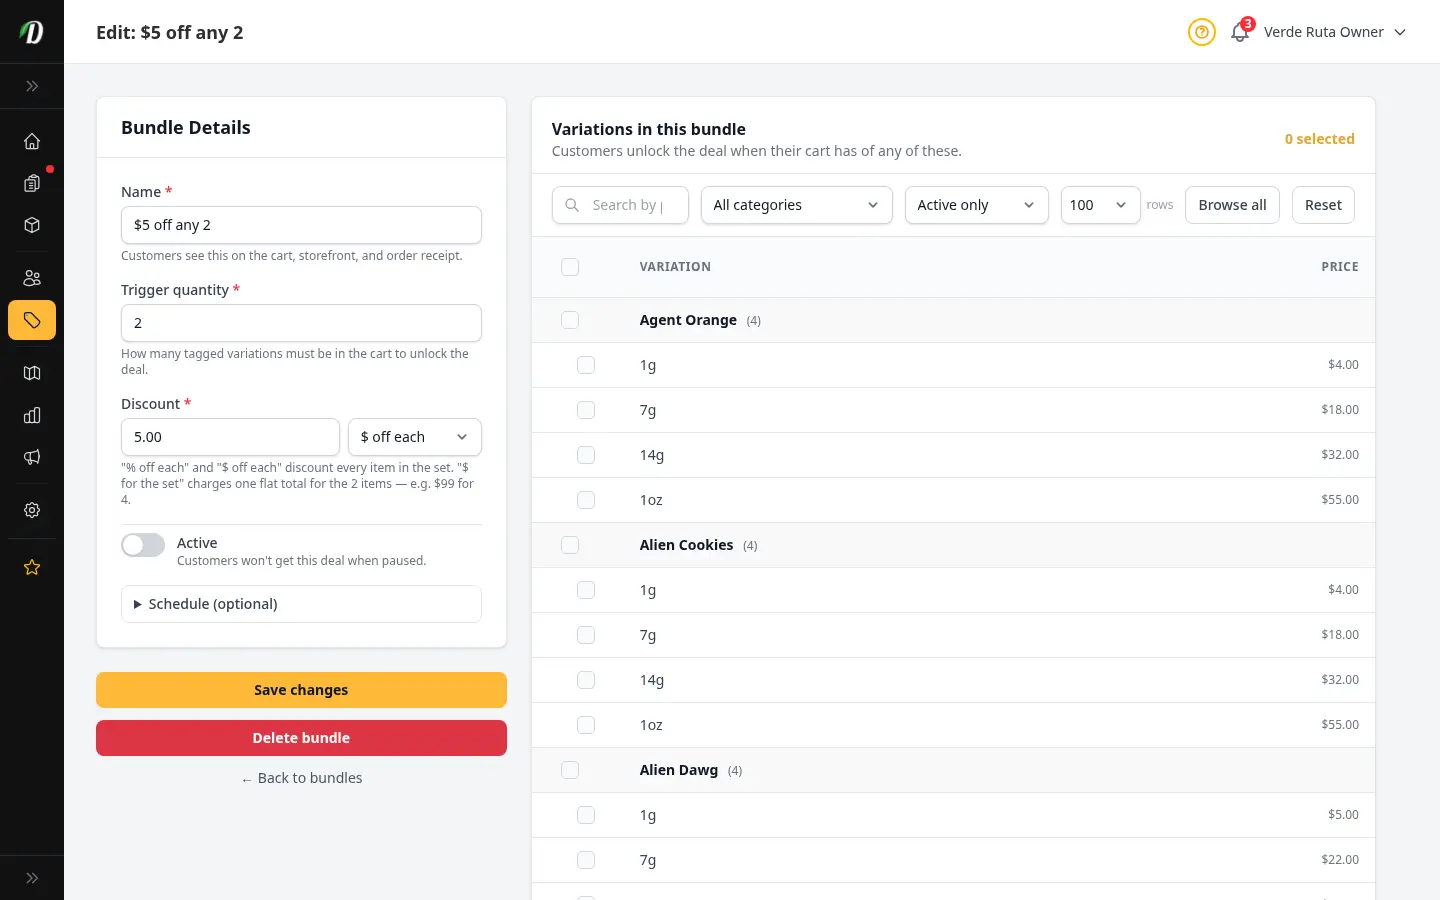
Task: Open the customers people icon
Action: pyautogui.click(x=32, y=278)
